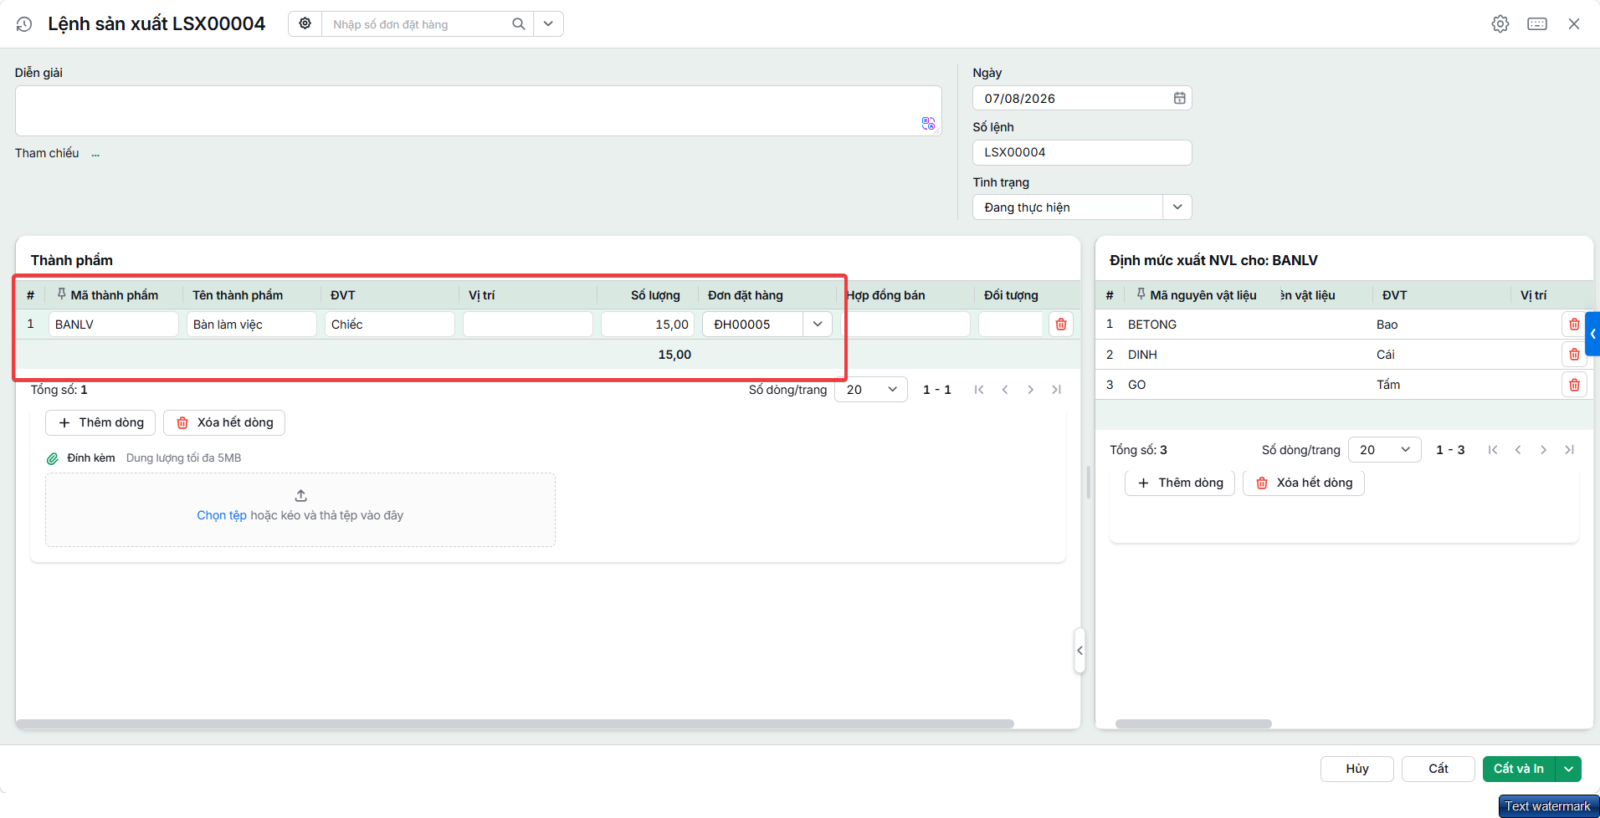Delete the BETONG material row

[x=1574, y=324]
